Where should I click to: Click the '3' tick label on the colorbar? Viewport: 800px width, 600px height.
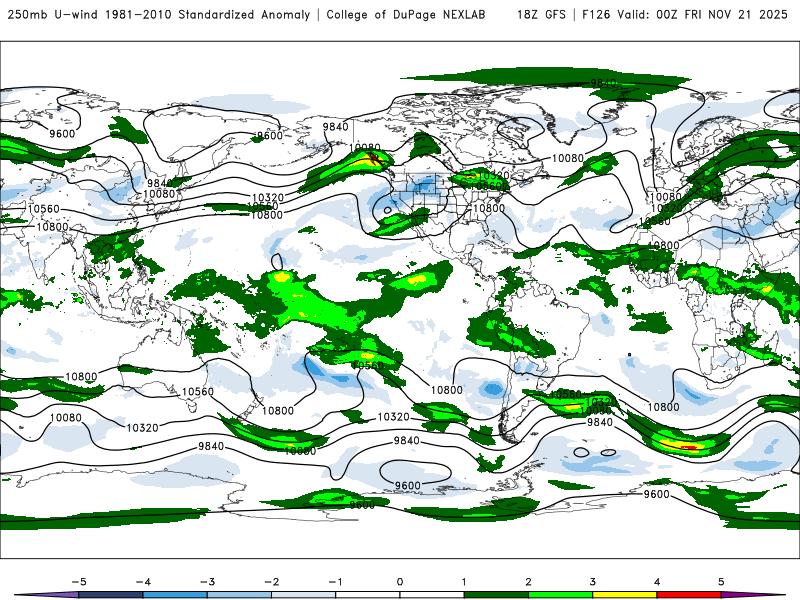[x=593, y=582]
